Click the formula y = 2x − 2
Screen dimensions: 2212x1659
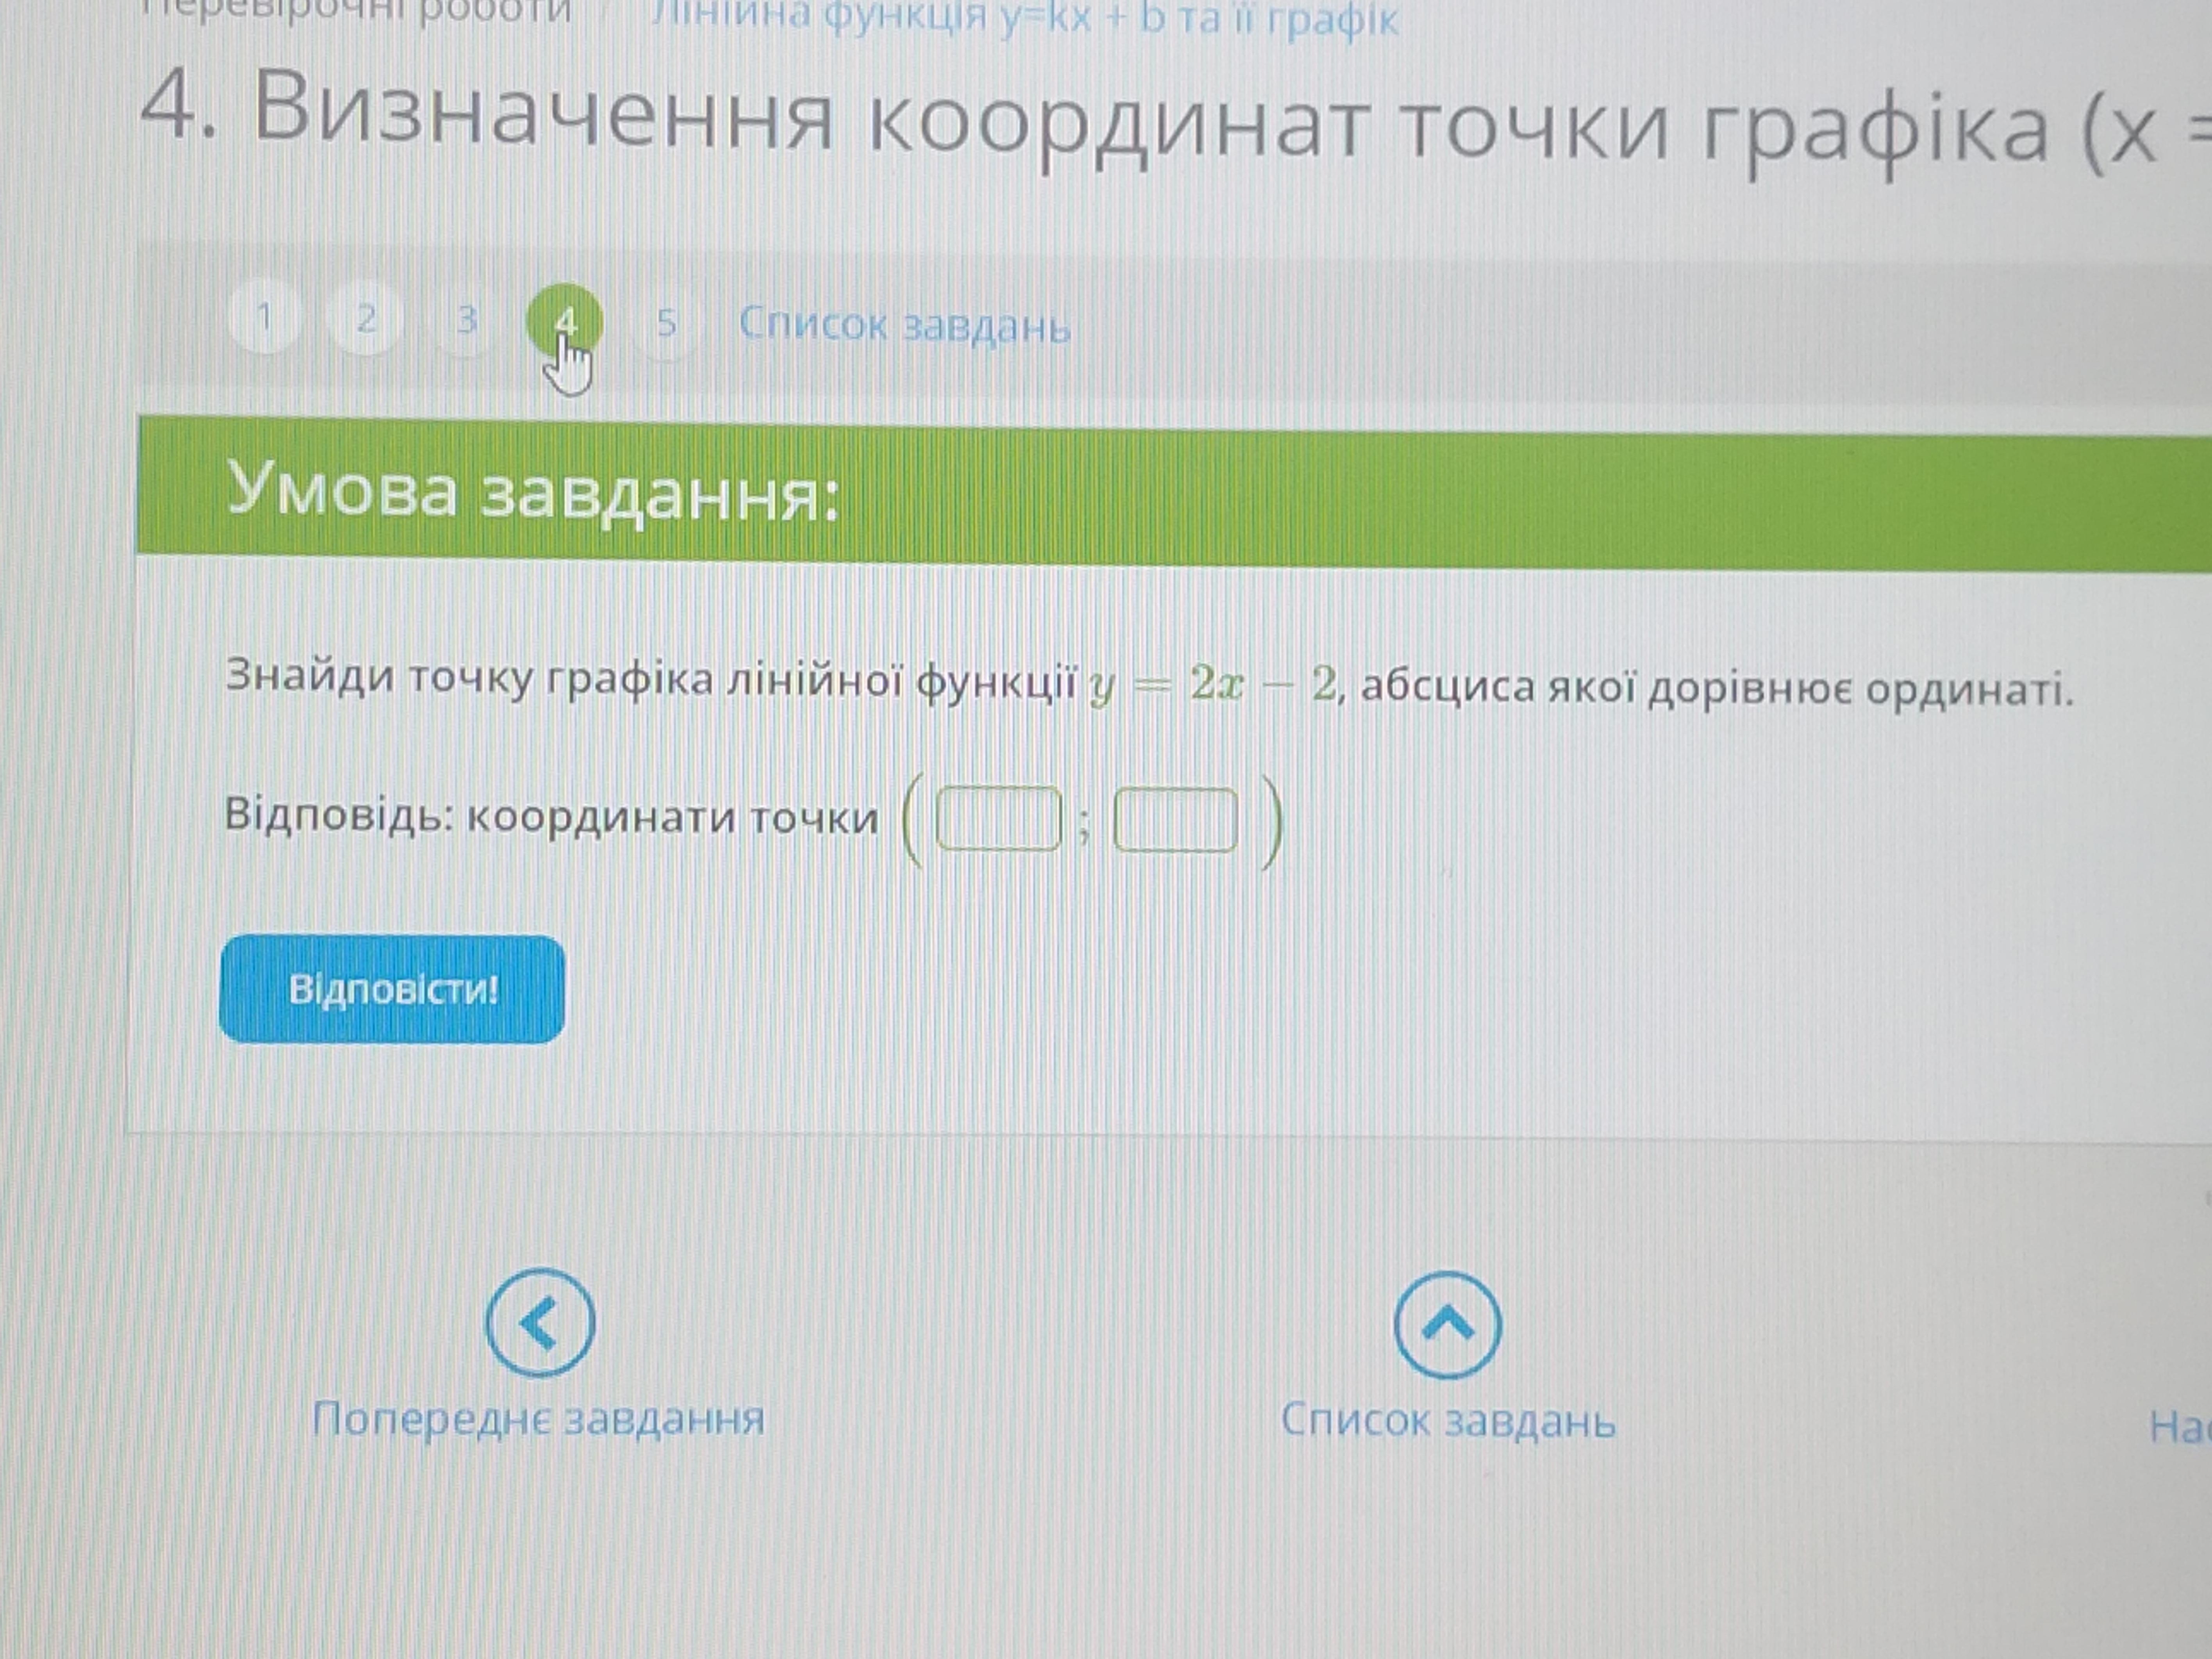pyautogui.click(x=1213, y=686)
